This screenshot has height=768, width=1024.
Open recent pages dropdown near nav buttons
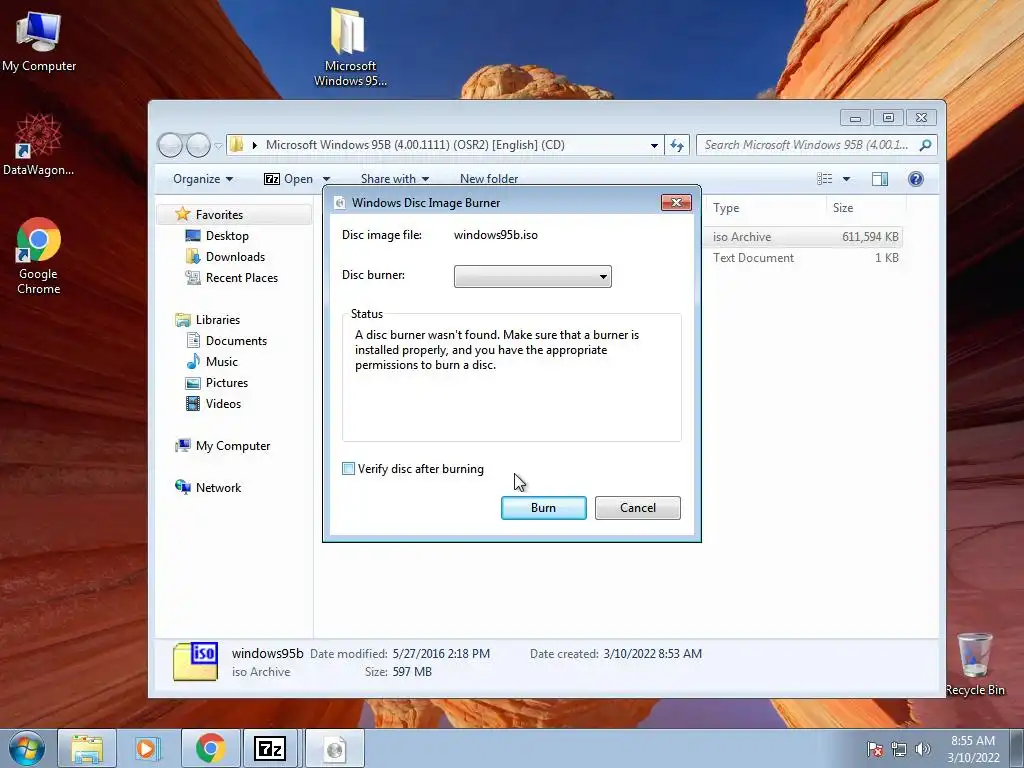(218, 146)
